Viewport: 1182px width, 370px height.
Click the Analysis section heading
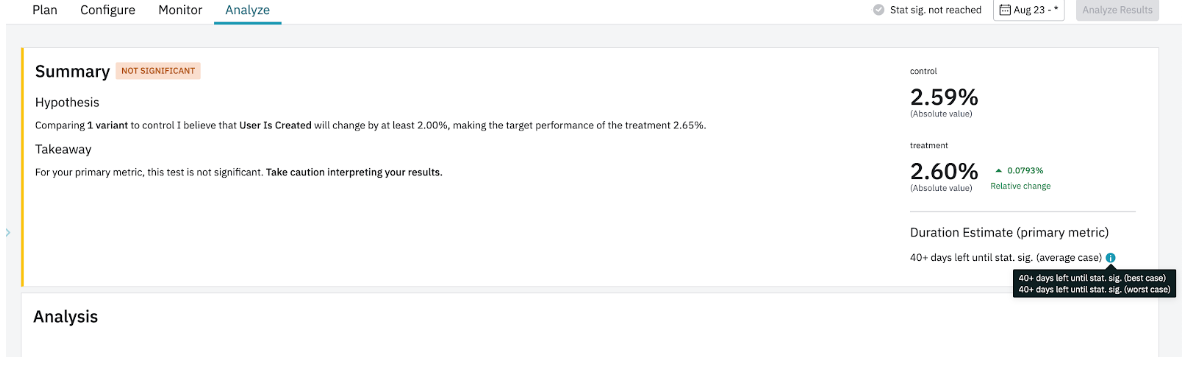pyautogui.click(x=66, y=316)
